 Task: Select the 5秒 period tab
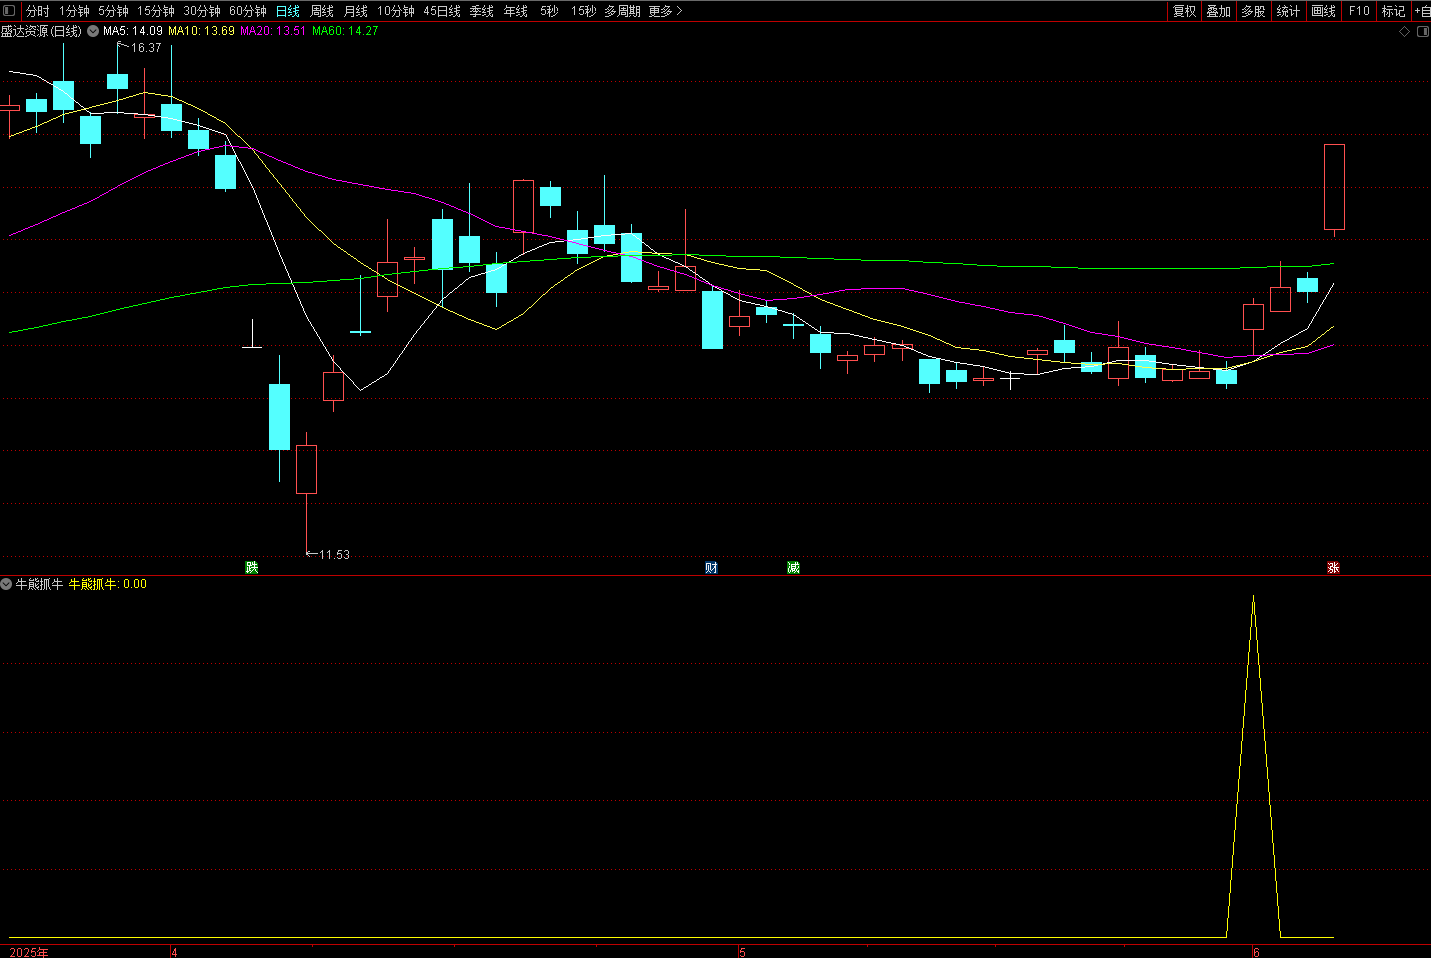pos(549,11)
